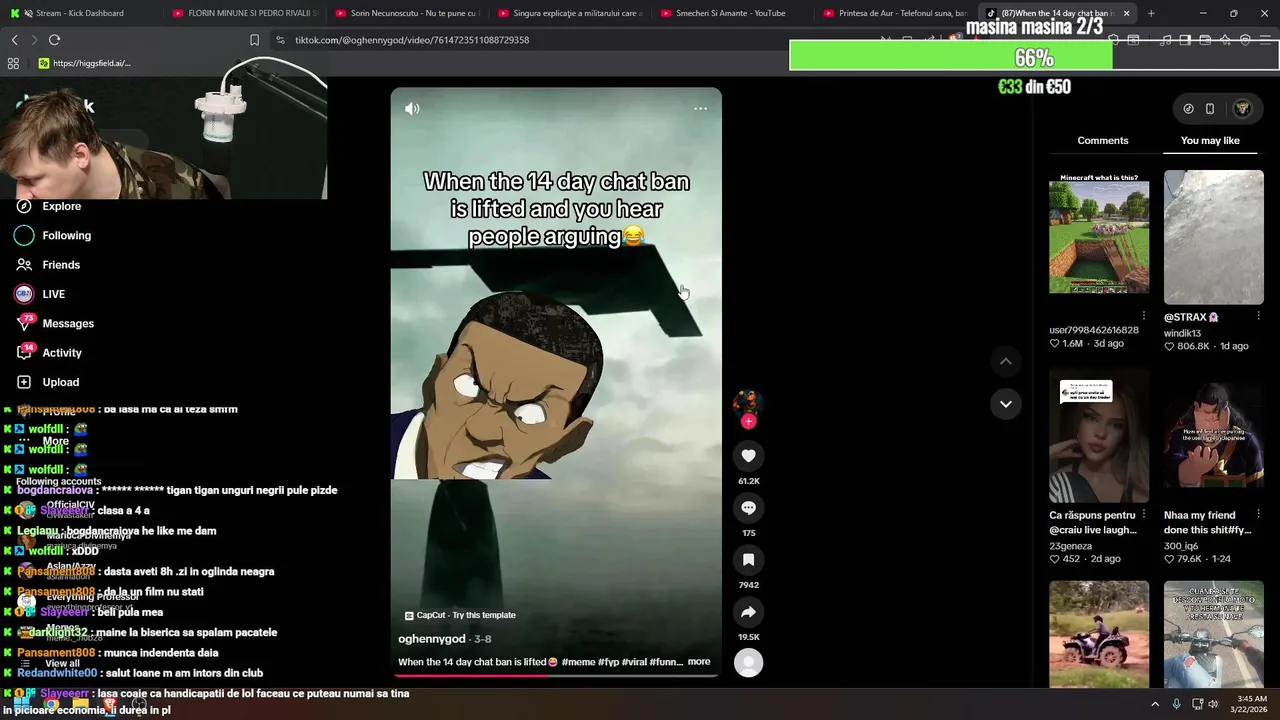Mute the TikTok video sound
Image resolution: width=1280 pixels, height=720 pixels.
click(412, 109)
